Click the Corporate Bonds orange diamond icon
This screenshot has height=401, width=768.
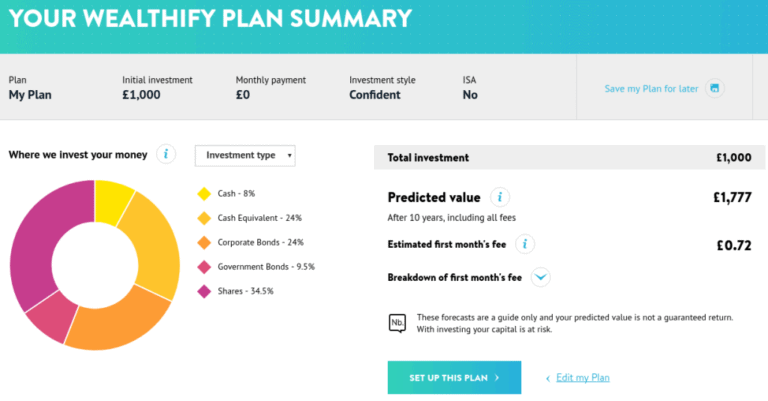coord(204,242)
